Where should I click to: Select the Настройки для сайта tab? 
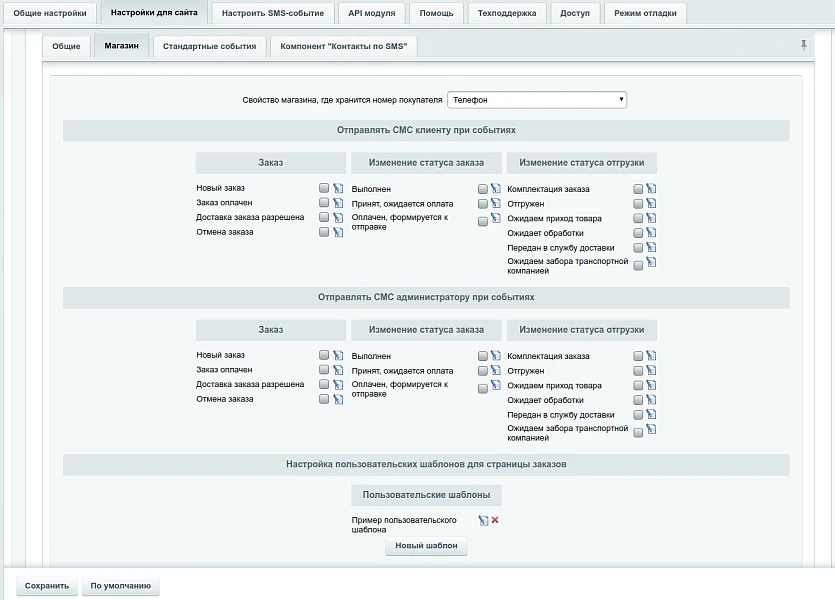pos(154,12)
